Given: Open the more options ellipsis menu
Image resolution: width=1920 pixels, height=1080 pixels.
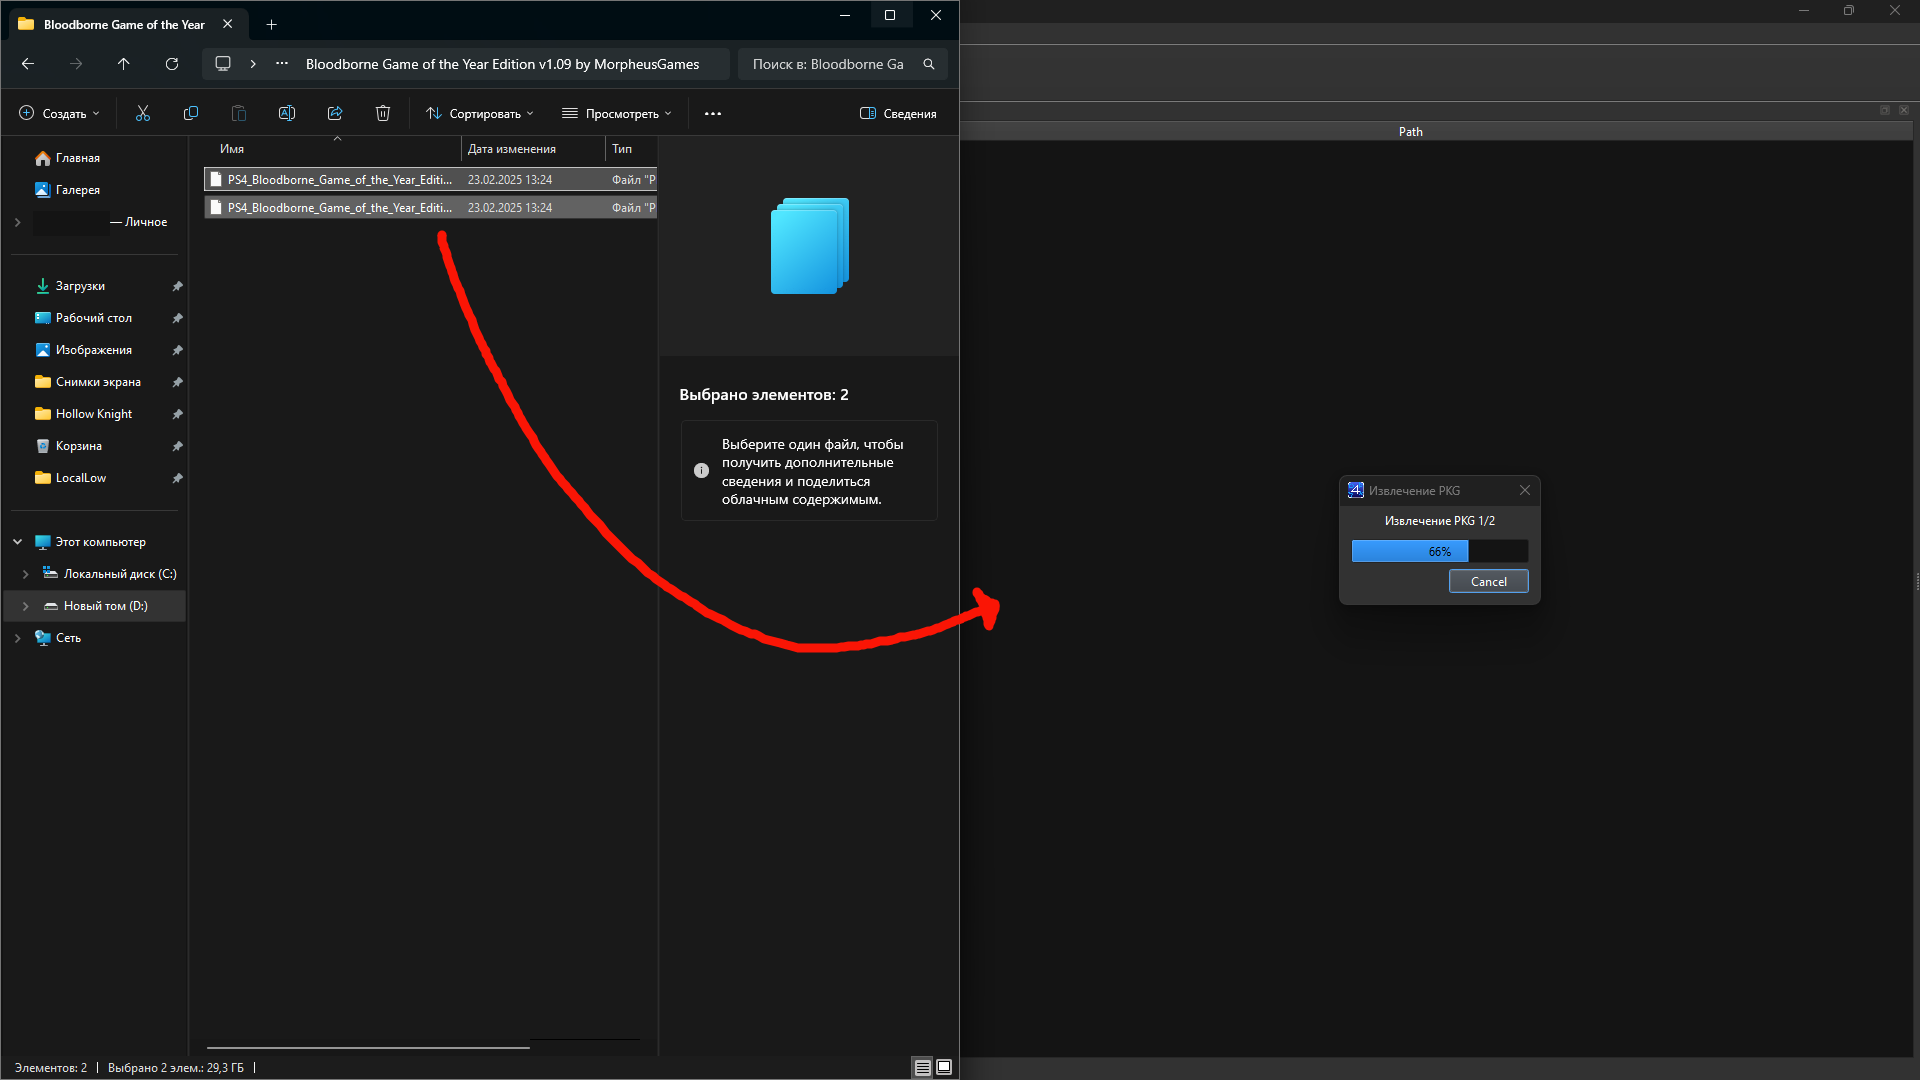Looking at the screenshot, I should click(713, 114).
